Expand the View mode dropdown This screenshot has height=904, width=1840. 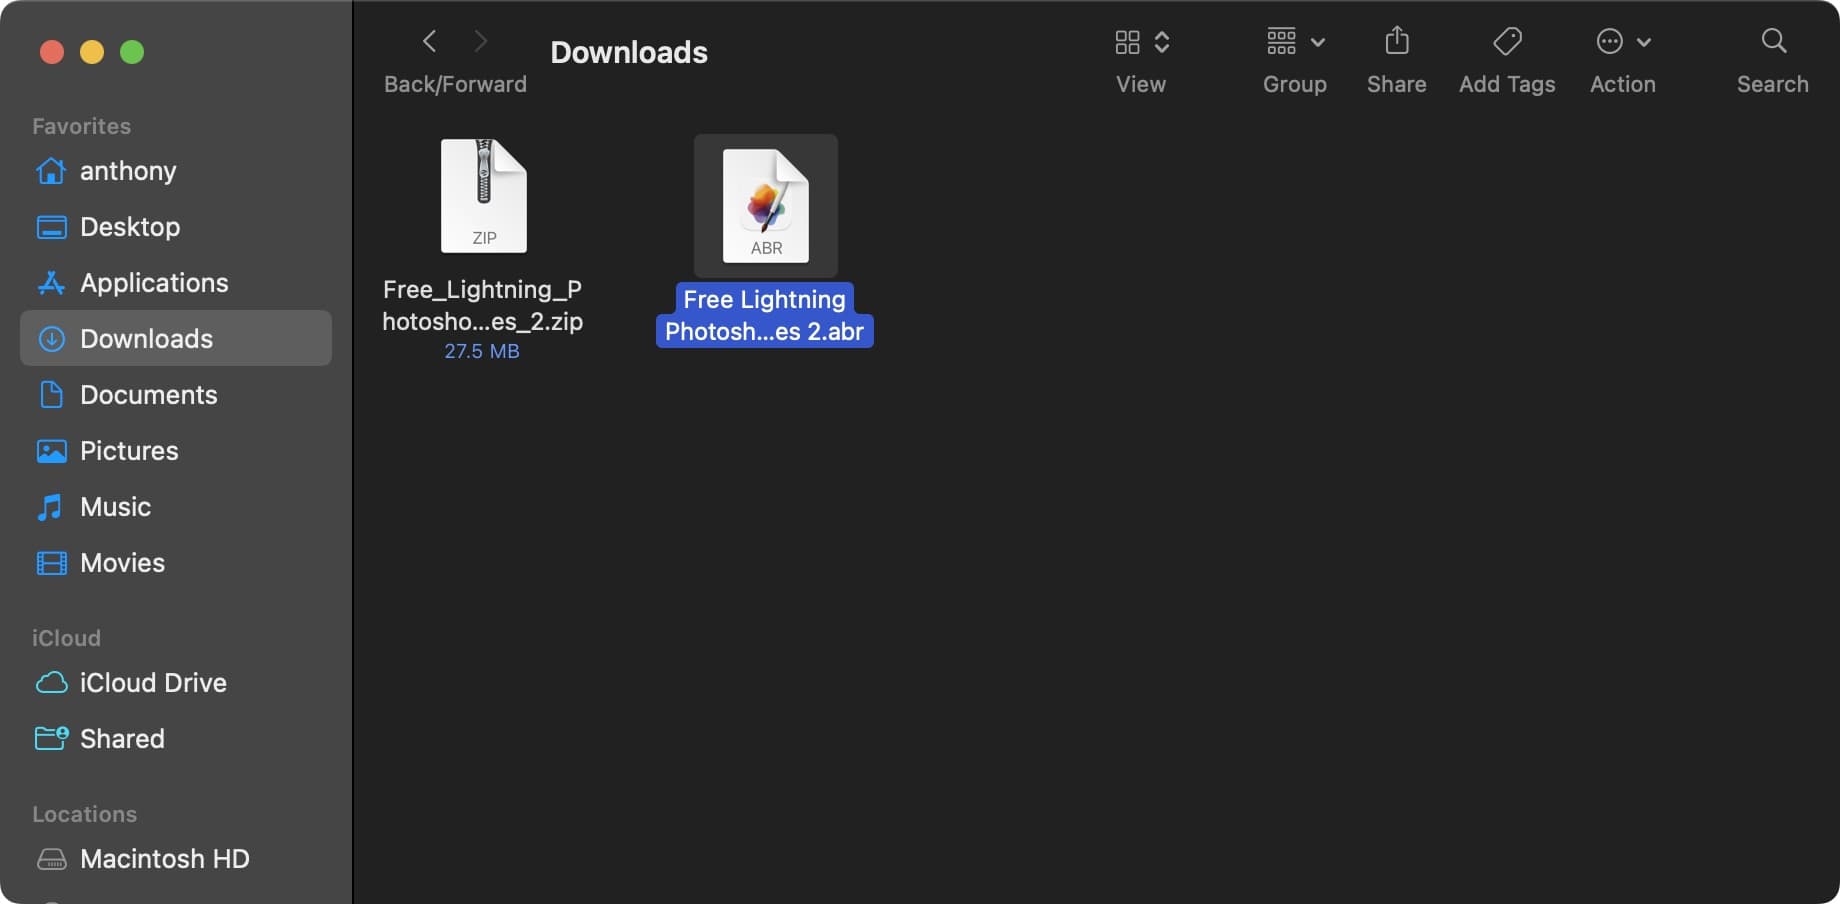coord(1141,42)
